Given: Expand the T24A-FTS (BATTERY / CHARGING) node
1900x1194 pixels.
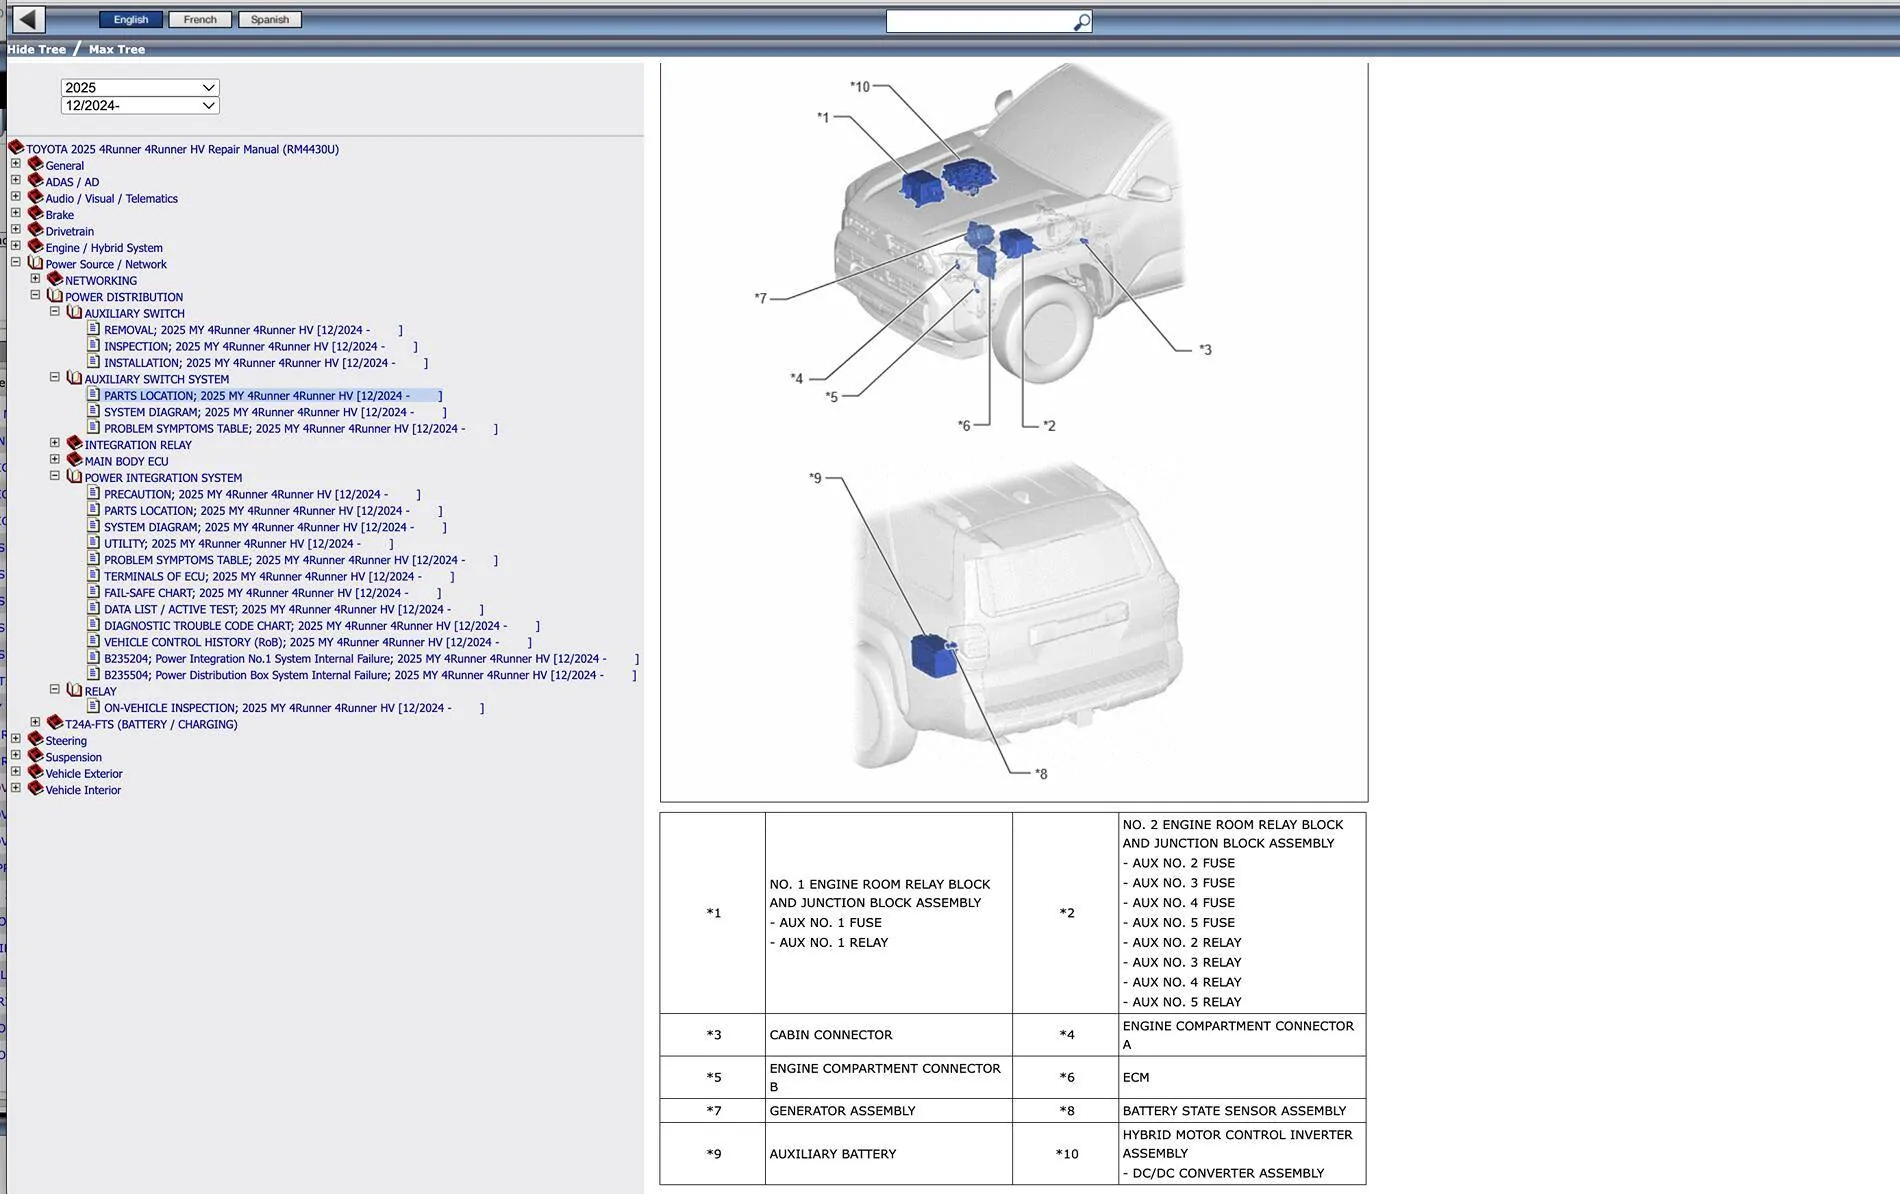Looking at the screenshot, I should [35, 723].
